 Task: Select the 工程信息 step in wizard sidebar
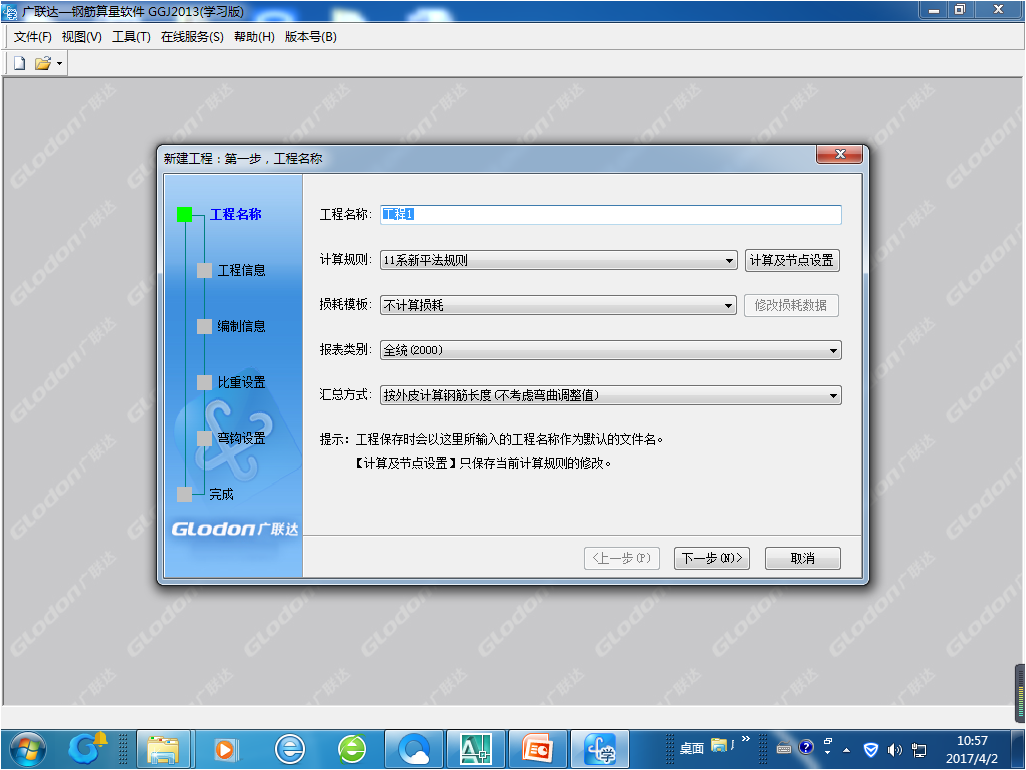241,270
